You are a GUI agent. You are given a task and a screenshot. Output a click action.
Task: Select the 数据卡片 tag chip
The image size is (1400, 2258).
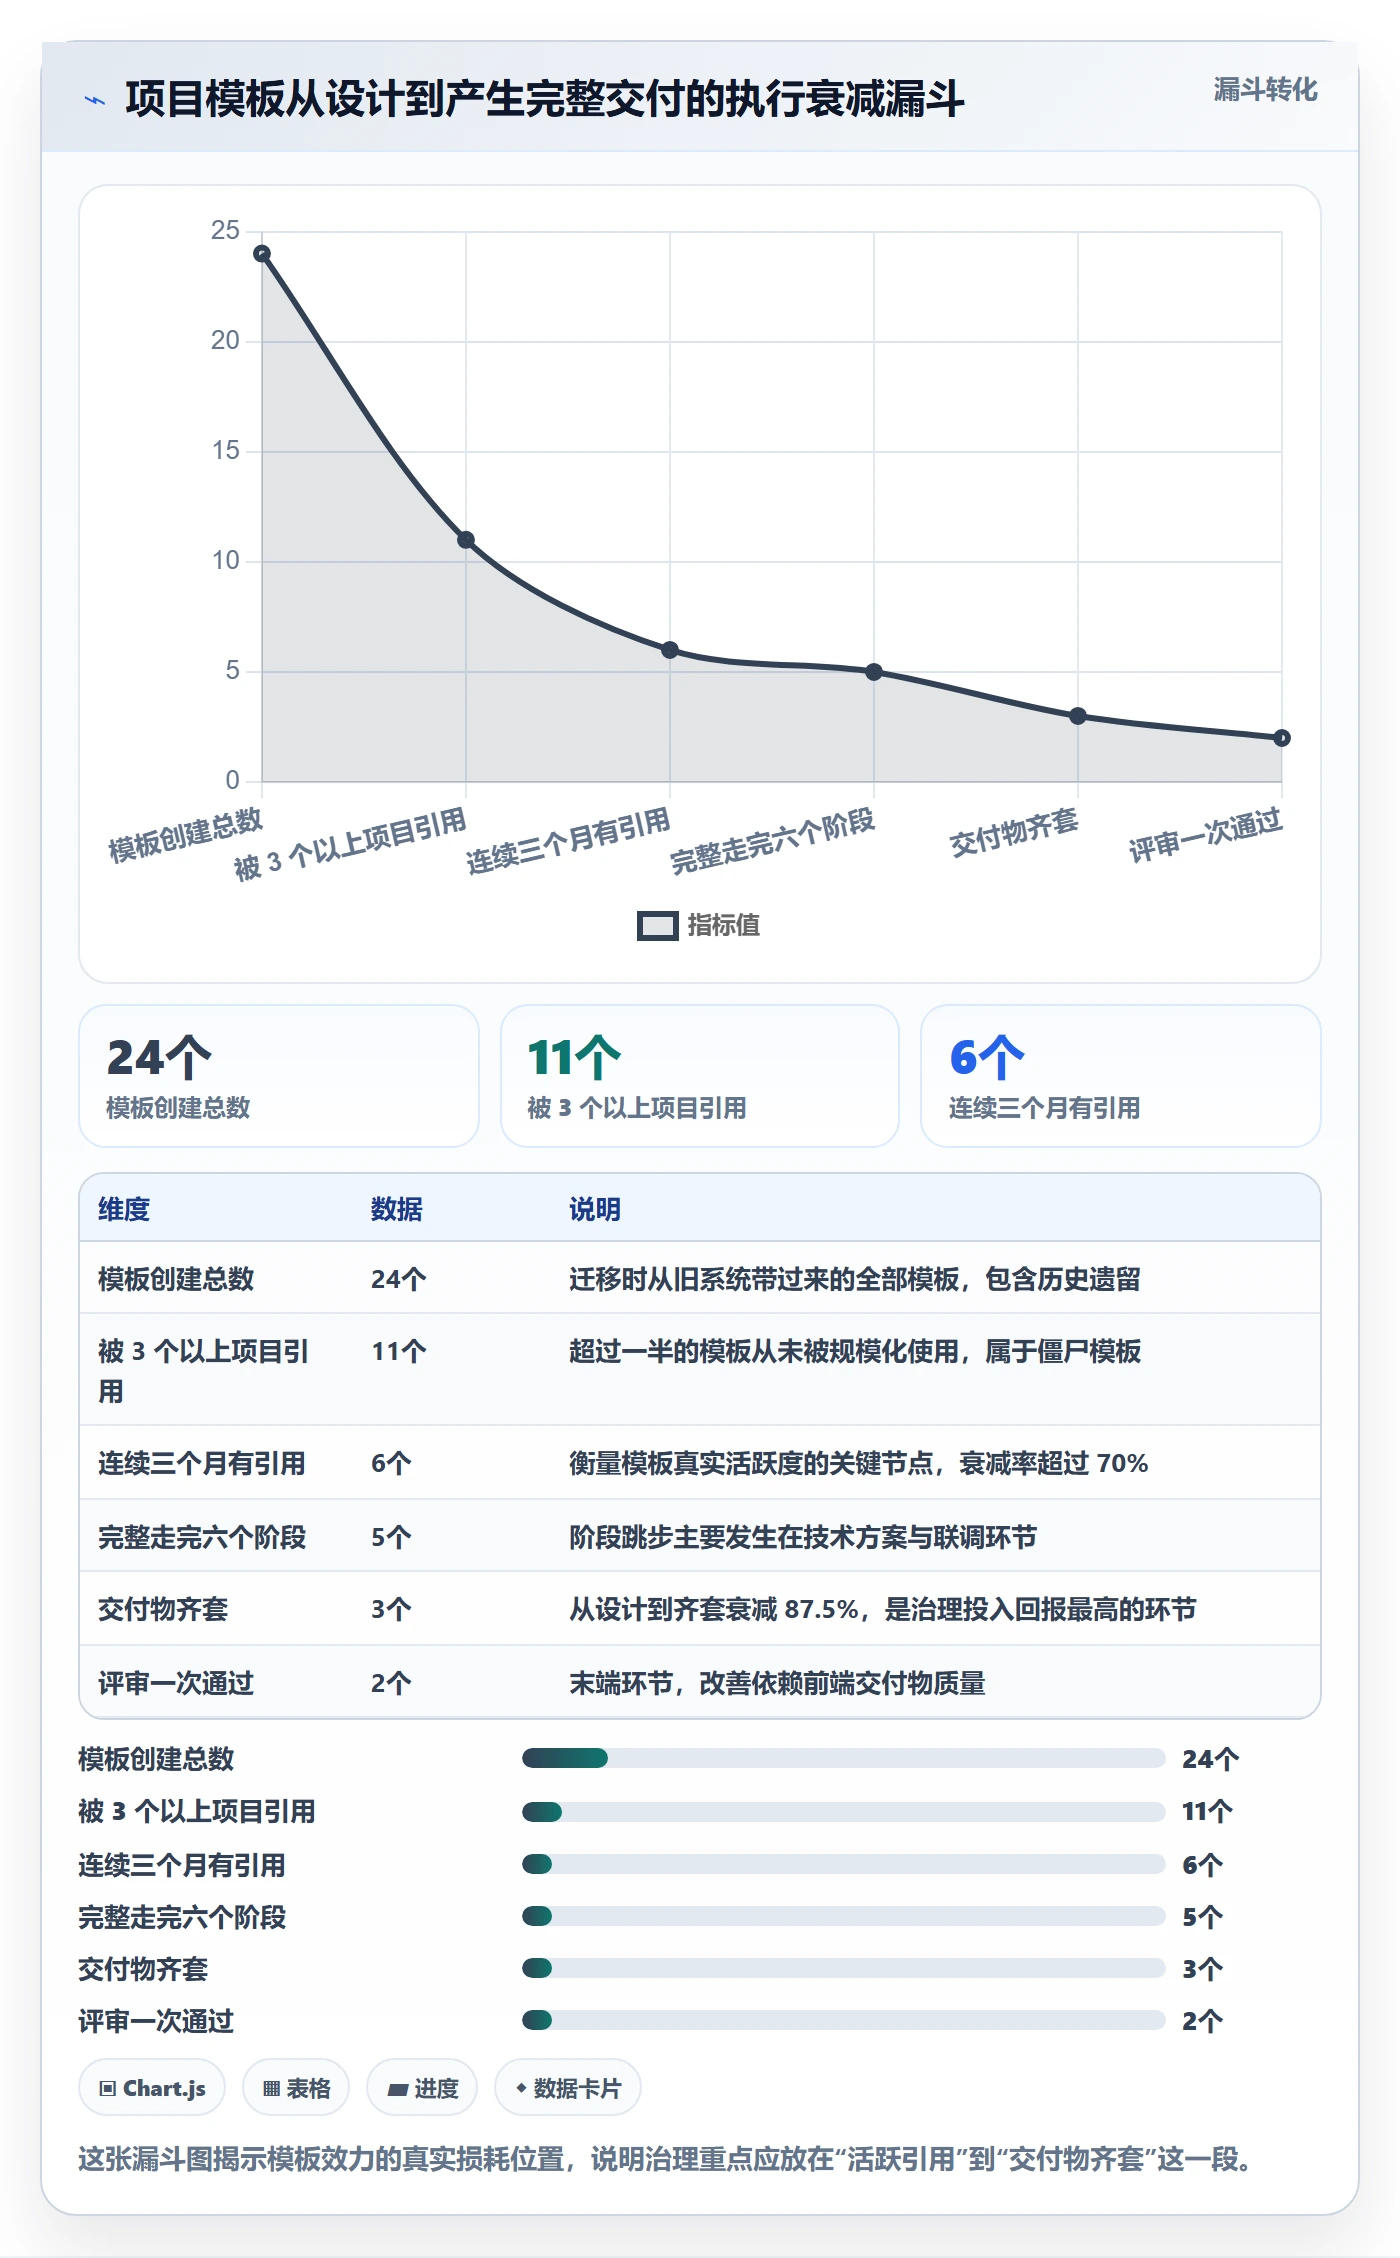568,2088
